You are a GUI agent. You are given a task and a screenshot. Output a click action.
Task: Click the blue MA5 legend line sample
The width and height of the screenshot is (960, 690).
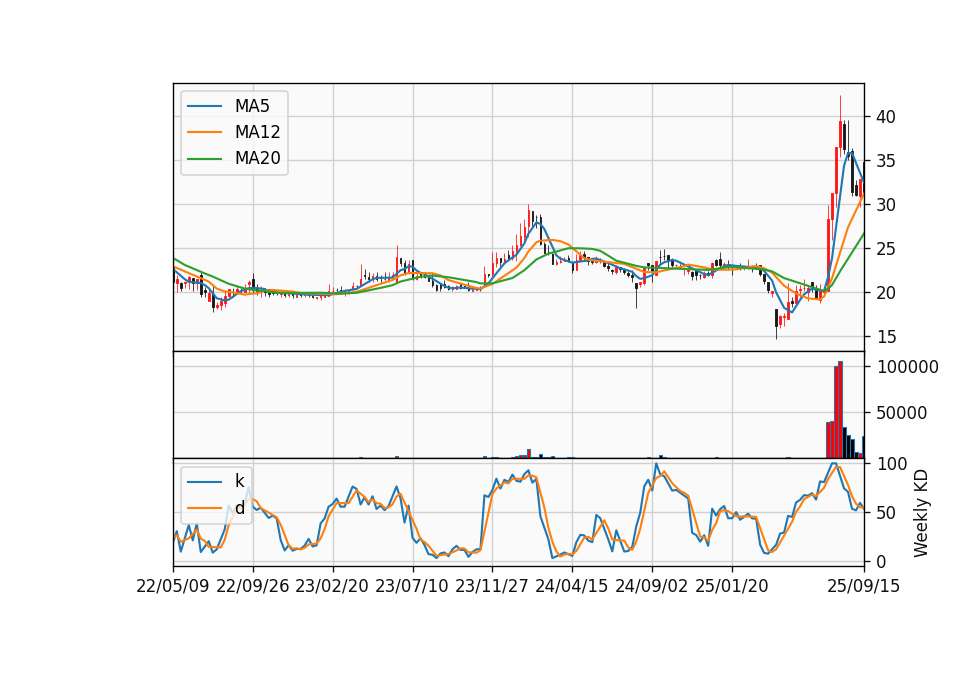tap(204, 106)
